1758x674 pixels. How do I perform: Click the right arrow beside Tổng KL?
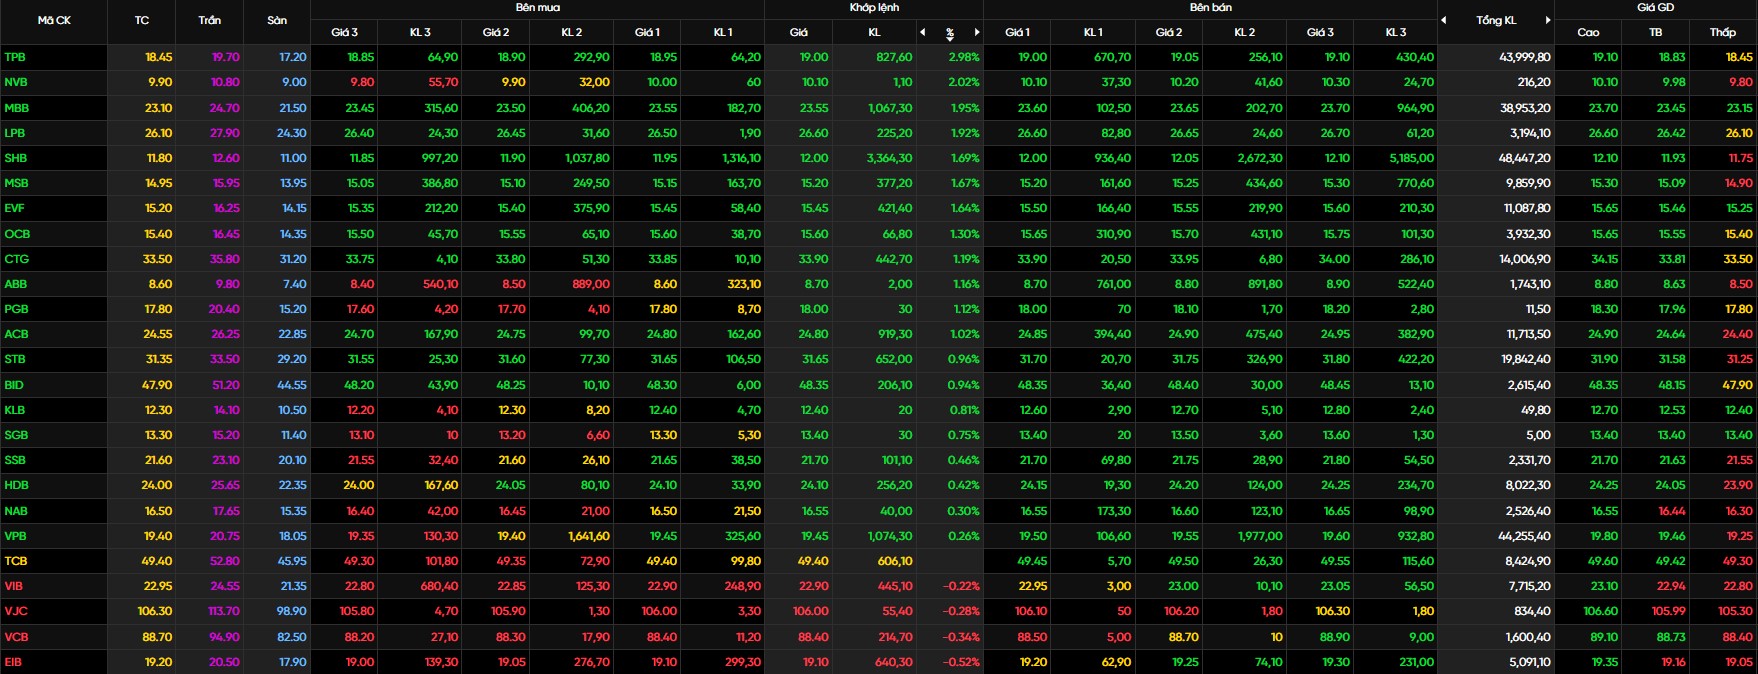[x=1548, y=20]
